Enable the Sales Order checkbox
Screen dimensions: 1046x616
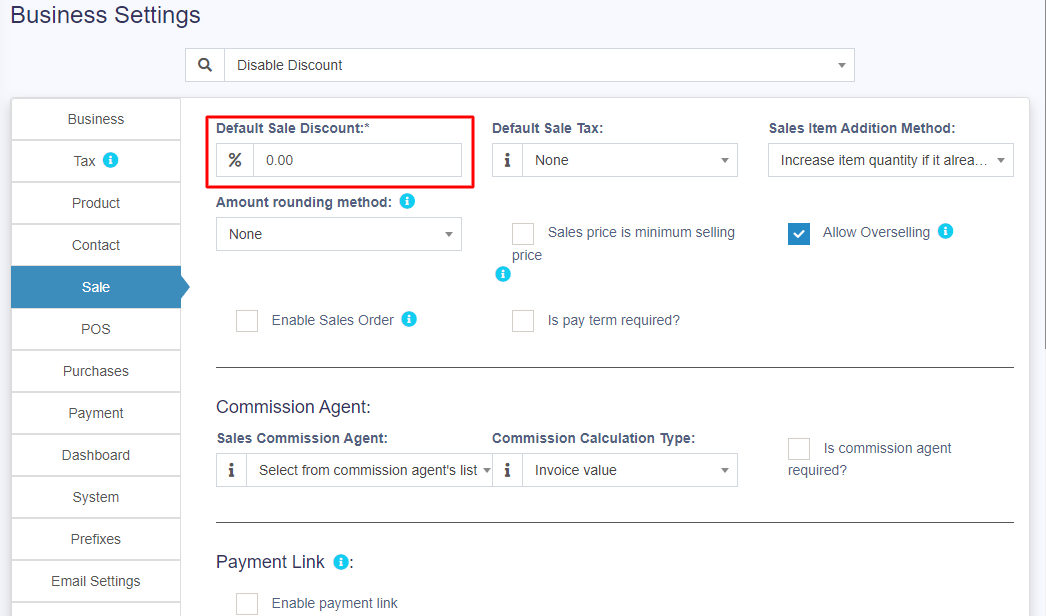[x=247, y=321]
